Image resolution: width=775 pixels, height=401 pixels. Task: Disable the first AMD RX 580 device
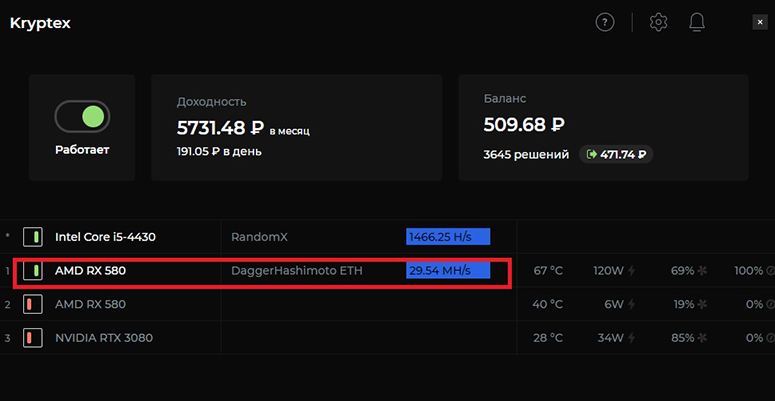pos(33,270)
